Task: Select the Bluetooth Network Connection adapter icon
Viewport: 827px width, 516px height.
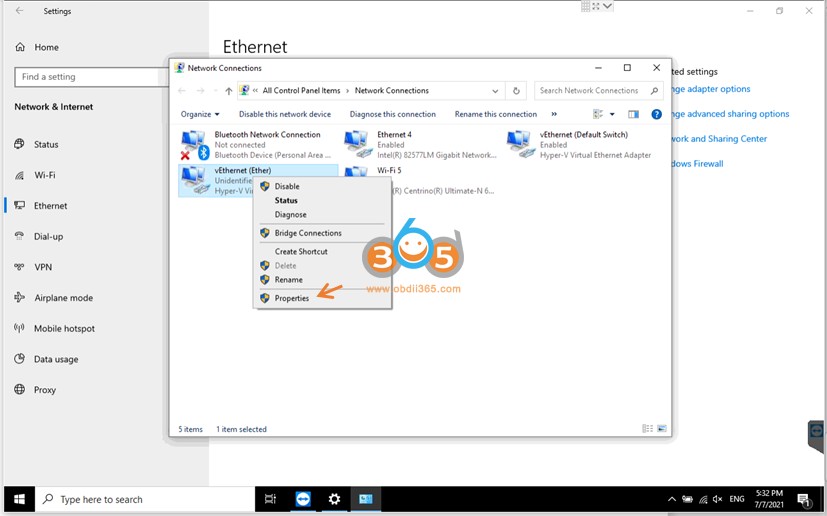Action: point(195,145)
